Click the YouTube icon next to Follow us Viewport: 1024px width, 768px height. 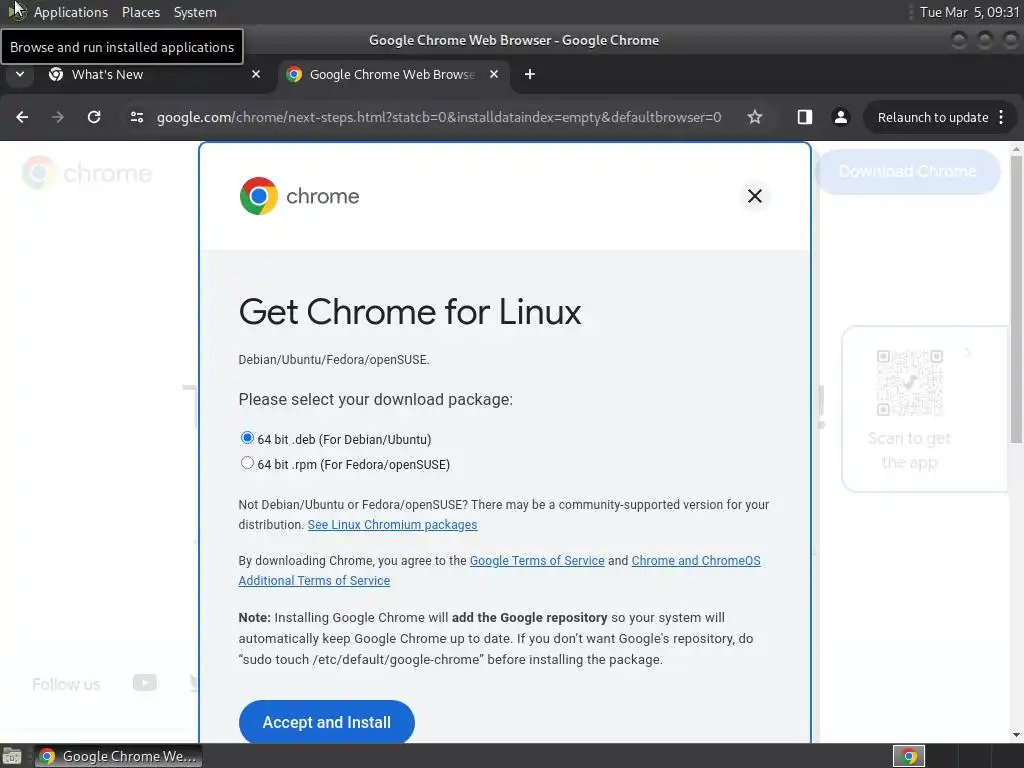click(x=145, y=683)
